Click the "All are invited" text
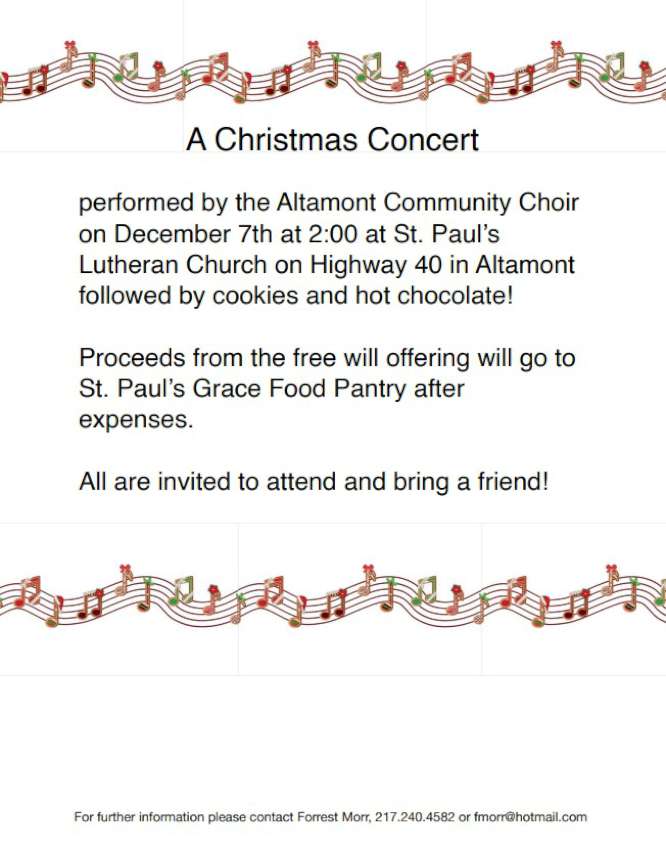 pyautogui.click(x=155, y=481)
